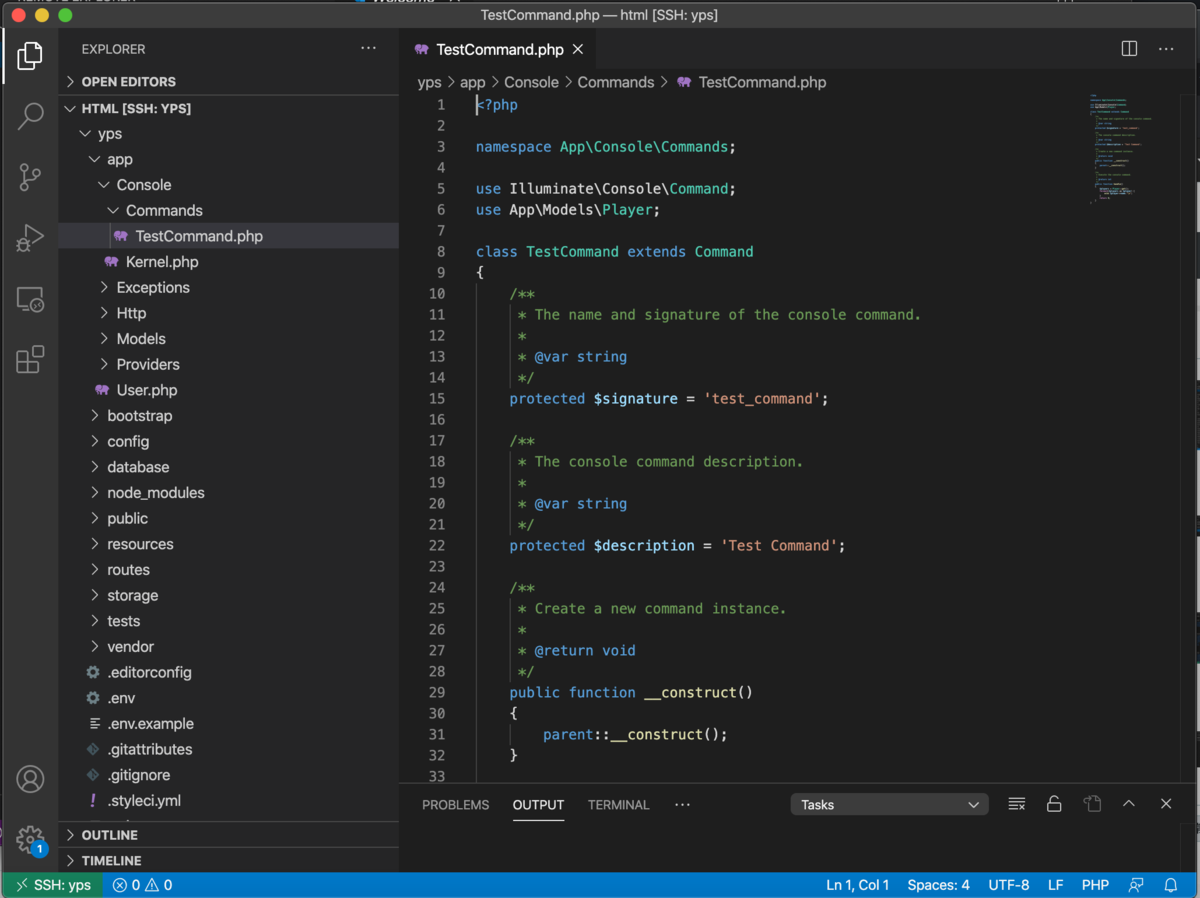This screenshot has height=898, width=1200.
Task: Open Kernel.php in the file tree
Action: click(x=228, y=262)
